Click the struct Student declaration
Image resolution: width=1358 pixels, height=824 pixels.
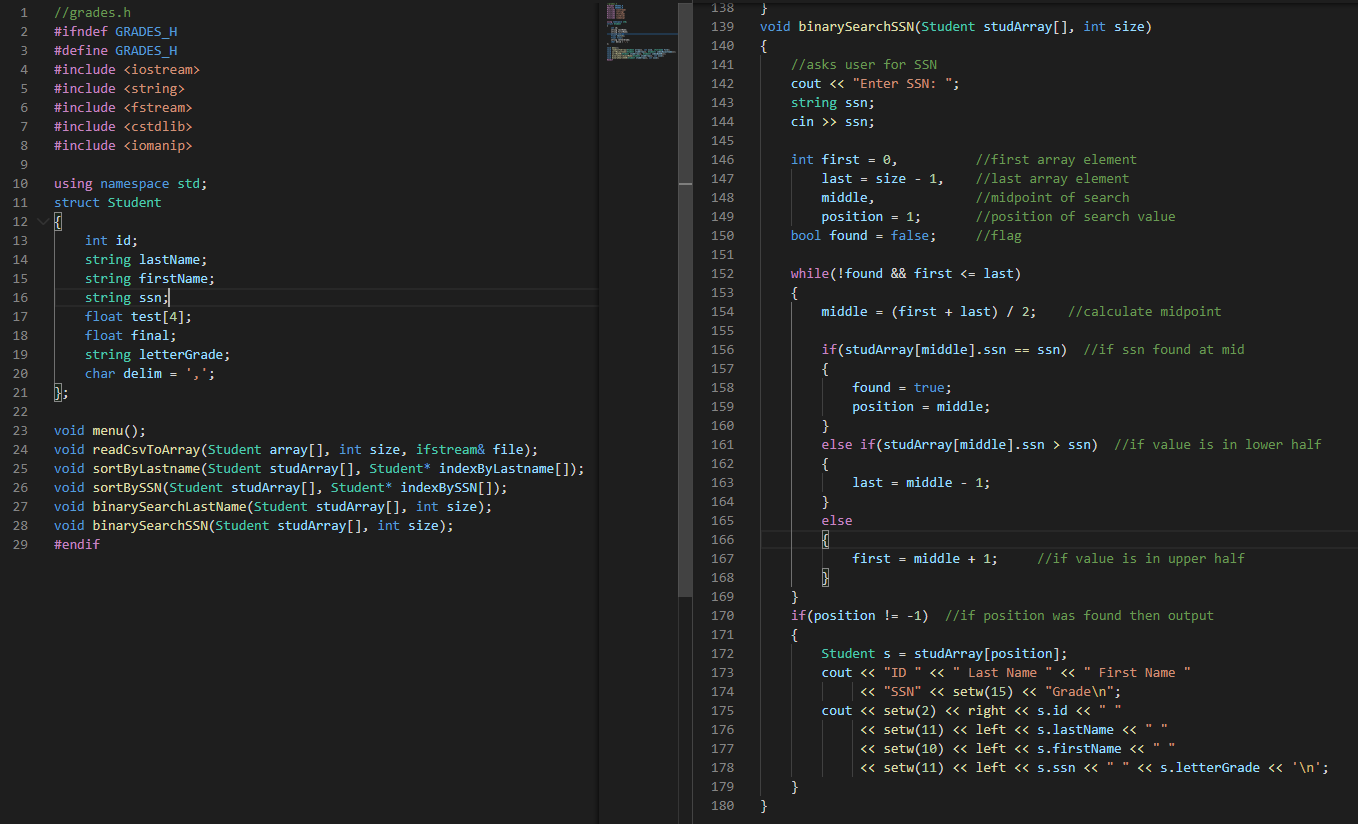108,202
